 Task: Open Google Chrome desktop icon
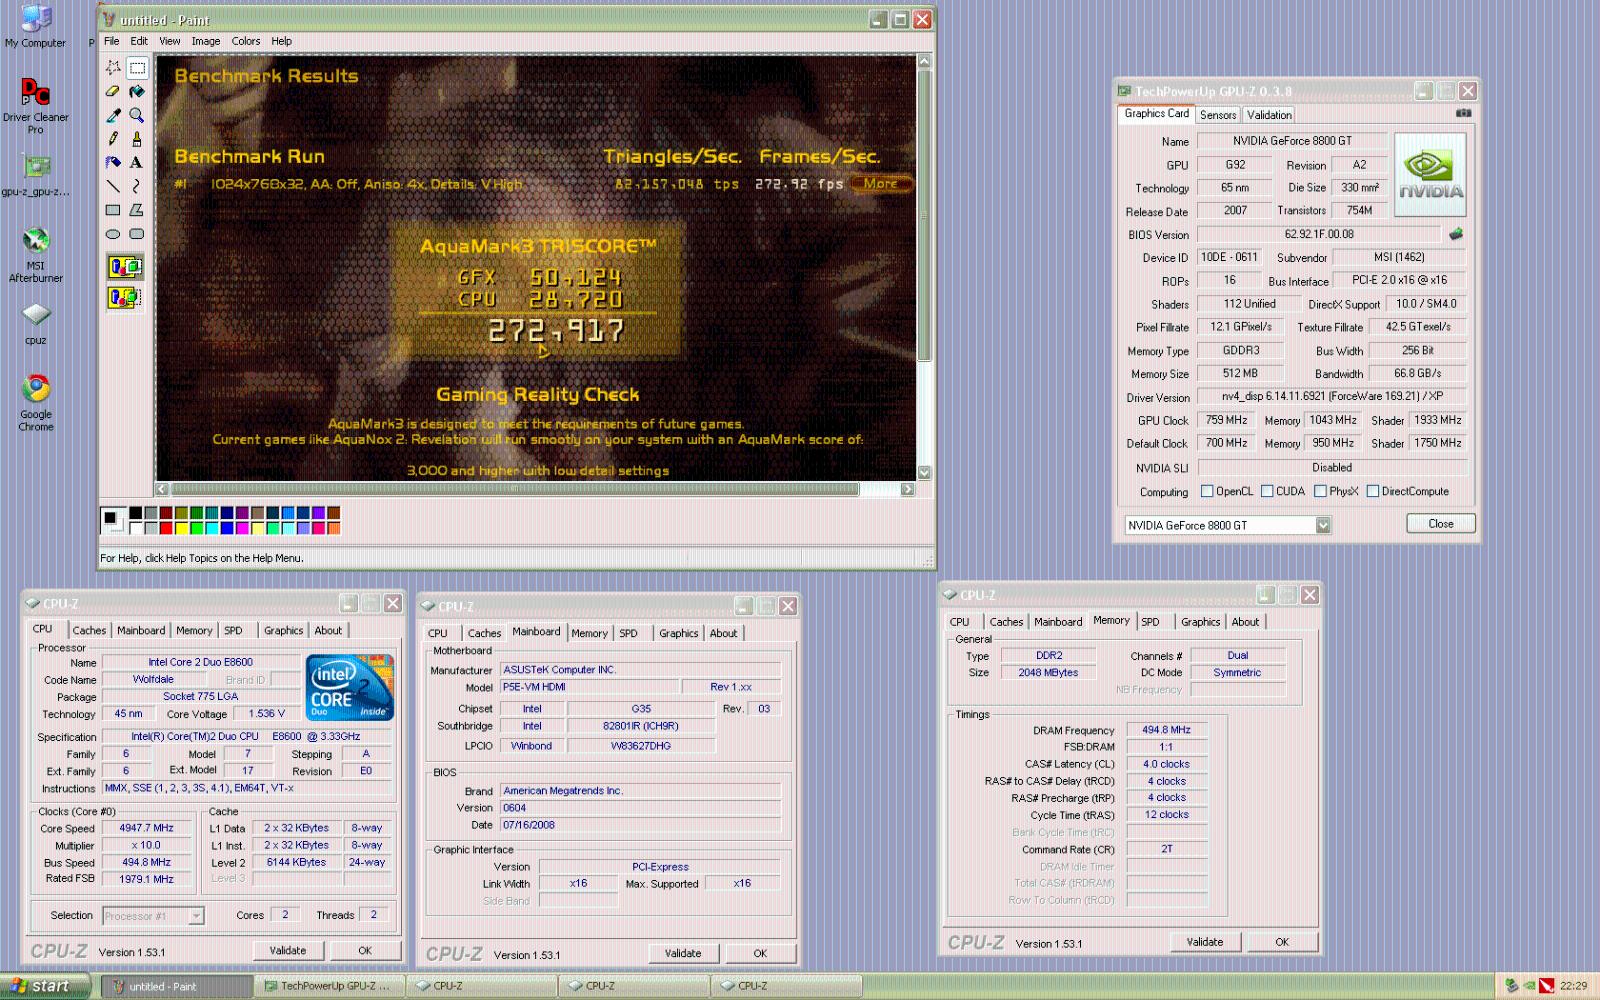(x=36, y=402)
